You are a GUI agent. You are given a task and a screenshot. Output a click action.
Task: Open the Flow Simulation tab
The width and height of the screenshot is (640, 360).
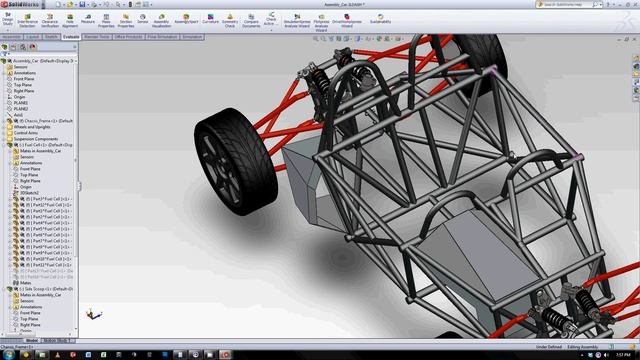[162, 37]
